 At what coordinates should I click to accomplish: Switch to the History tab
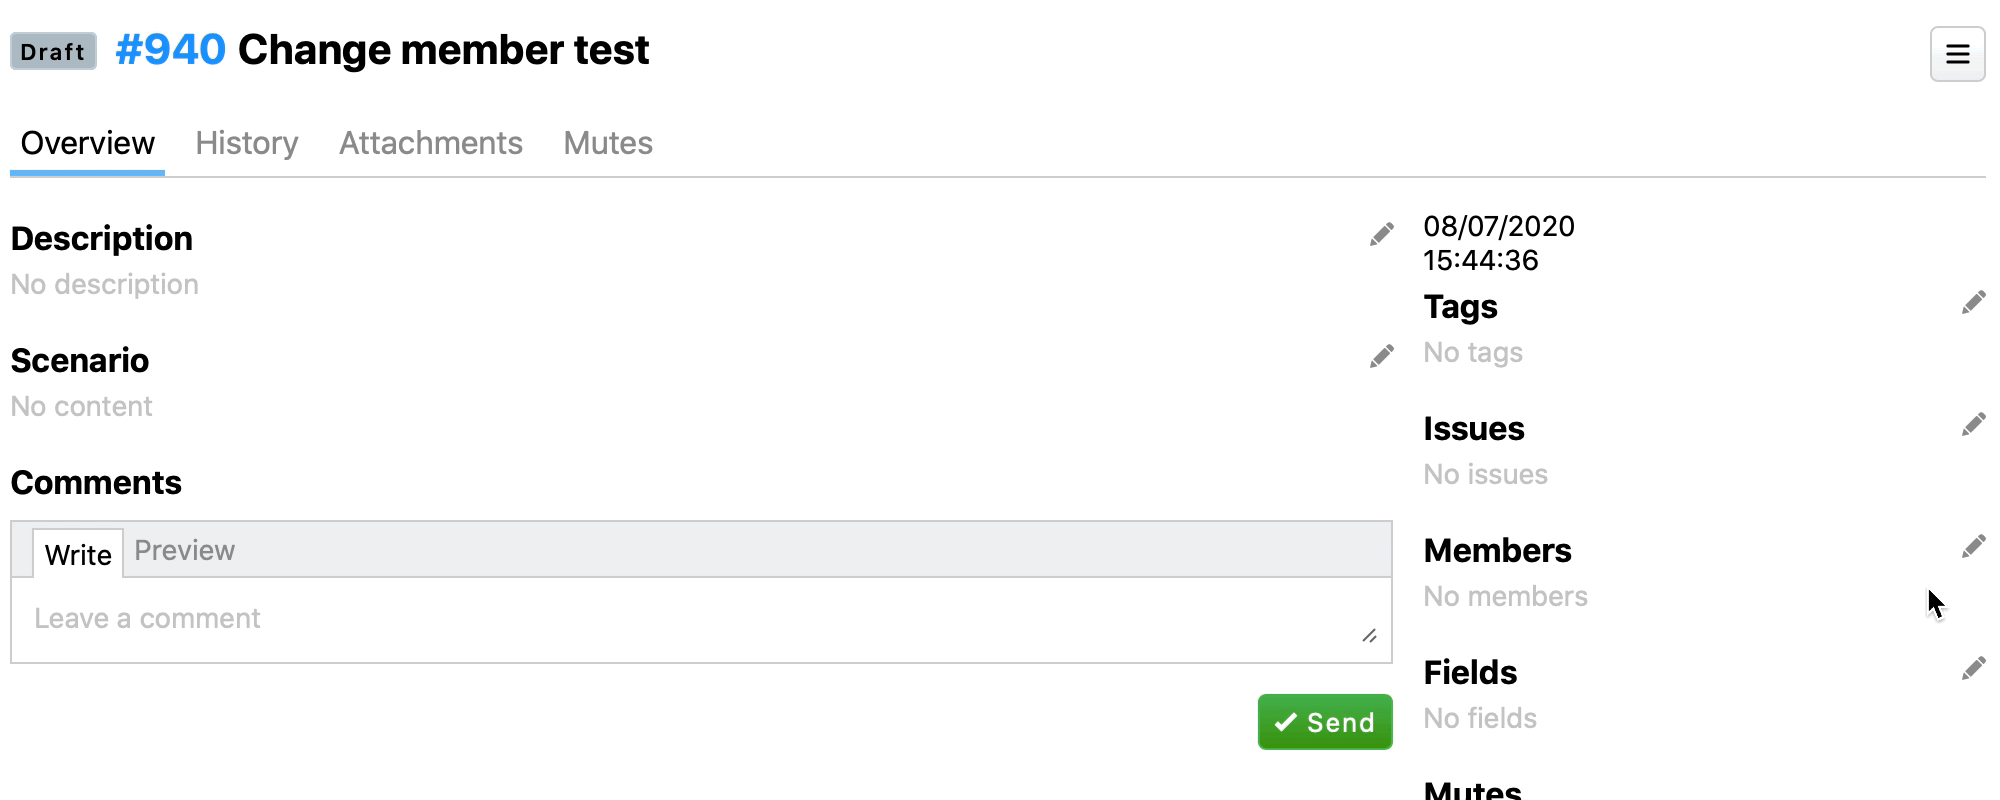(247, 144)
